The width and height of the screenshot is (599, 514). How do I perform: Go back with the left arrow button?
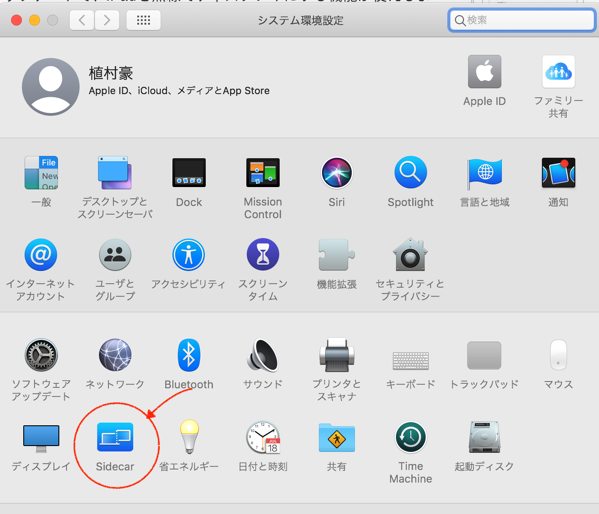pos(82,20)
